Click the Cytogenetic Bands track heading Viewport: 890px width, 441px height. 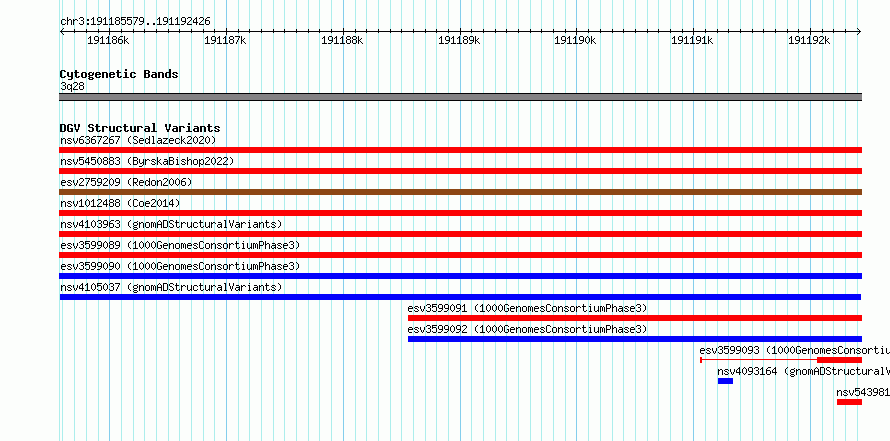[x=119, y=74]
